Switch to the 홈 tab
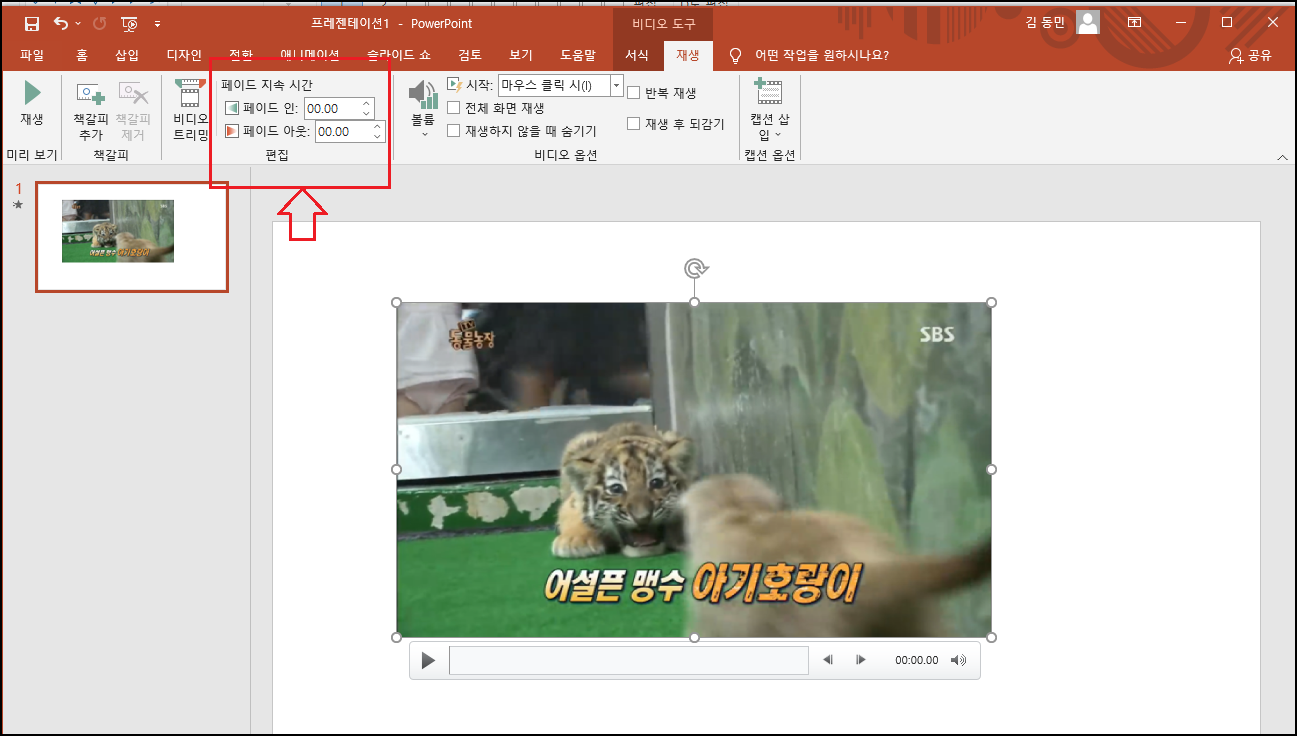Image resolution: width=1297 pixels, height=736 pixels. [82, 55]
